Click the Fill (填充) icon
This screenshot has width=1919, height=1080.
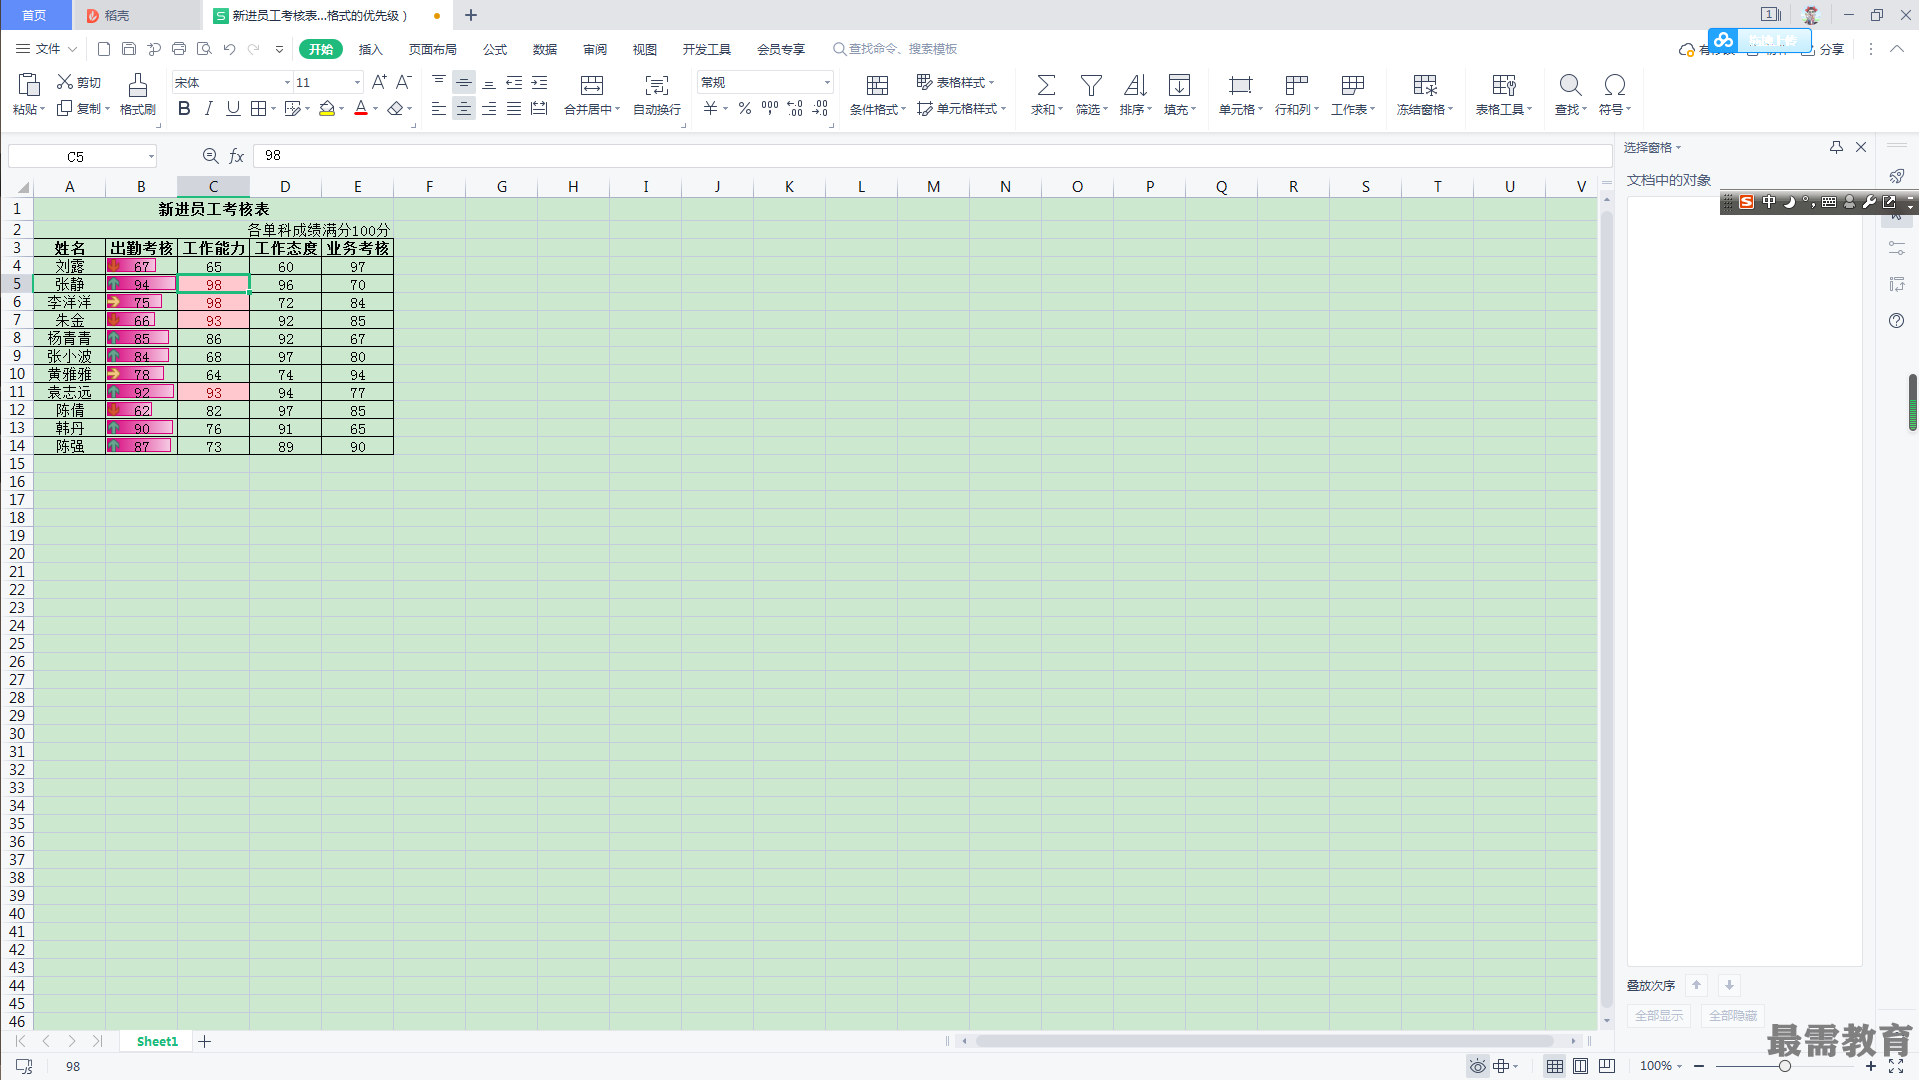[1179, 85]
